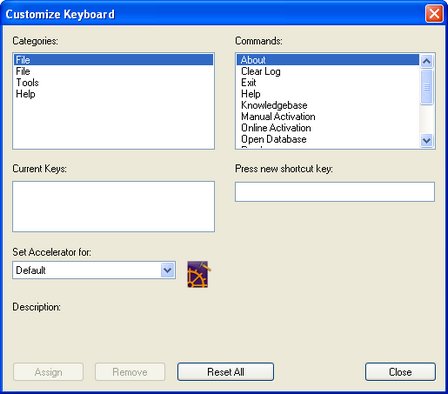The height and width of the screenshot is (394, 448).
Task: Click the Assign button
Action: tap(48, 372)
